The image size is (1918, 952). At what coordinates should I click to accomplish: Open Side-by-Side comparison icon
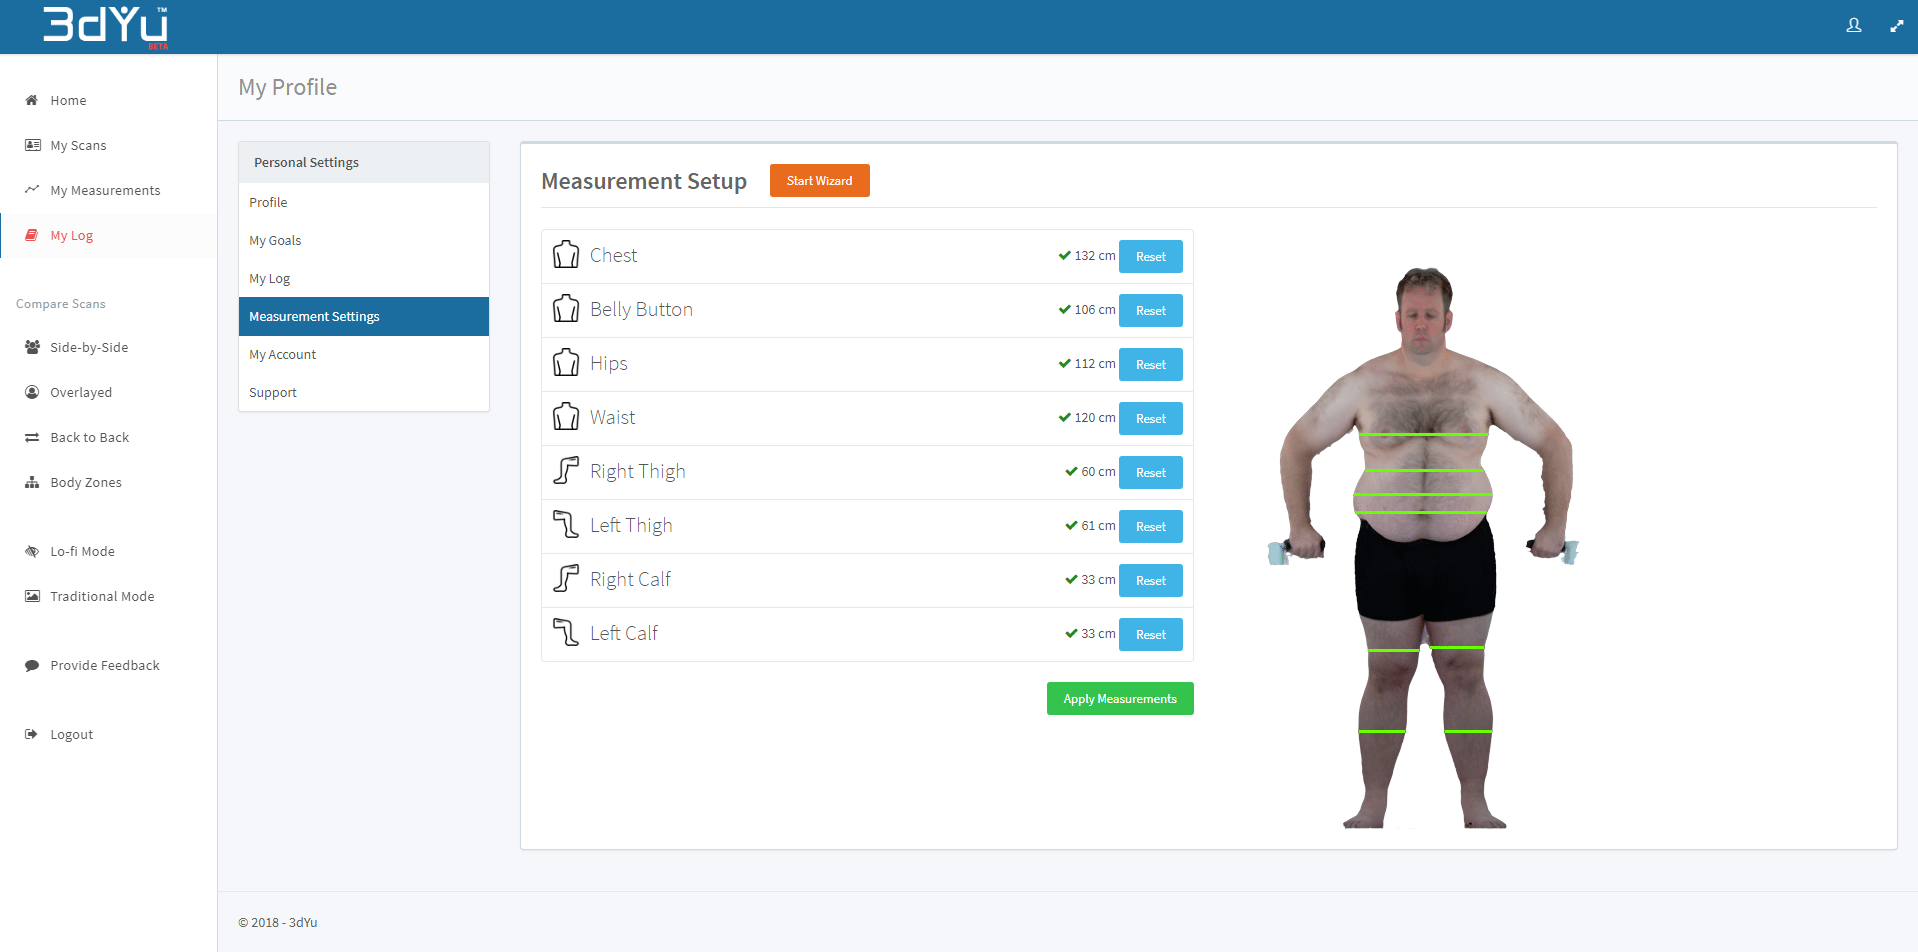pyautogui.click(x=32, y=347)
